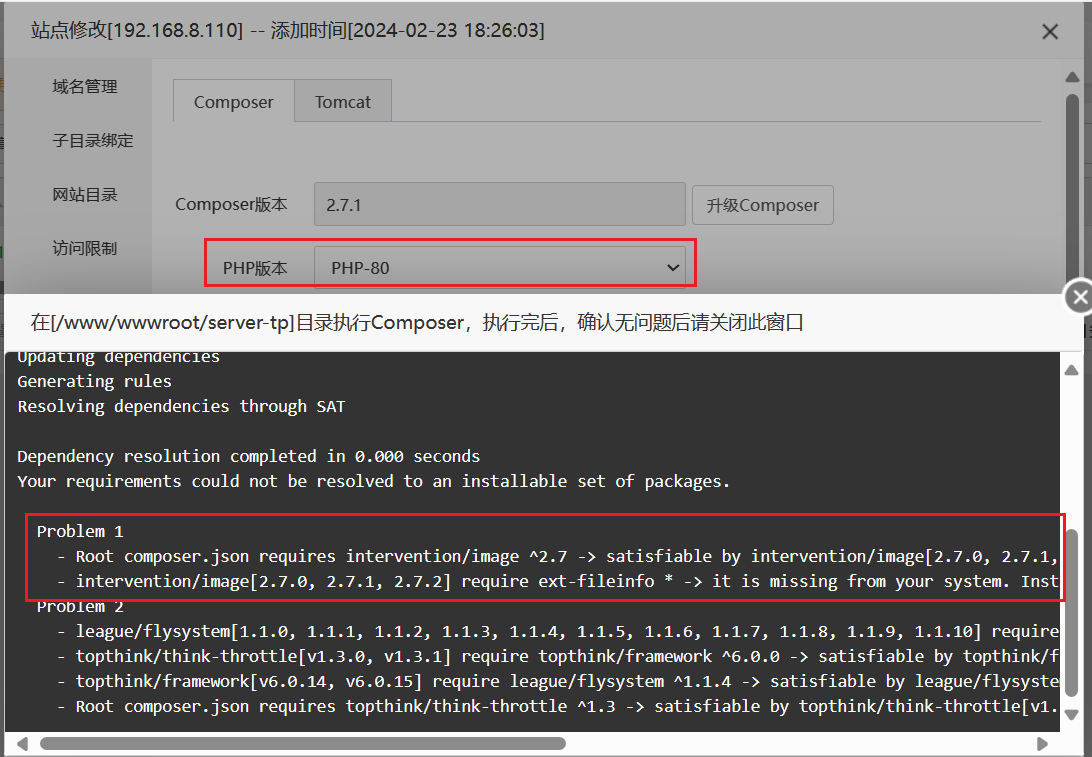Click the dialog vertical scrollbar thumb
Screen dimensions: 1092x757
1072,192
